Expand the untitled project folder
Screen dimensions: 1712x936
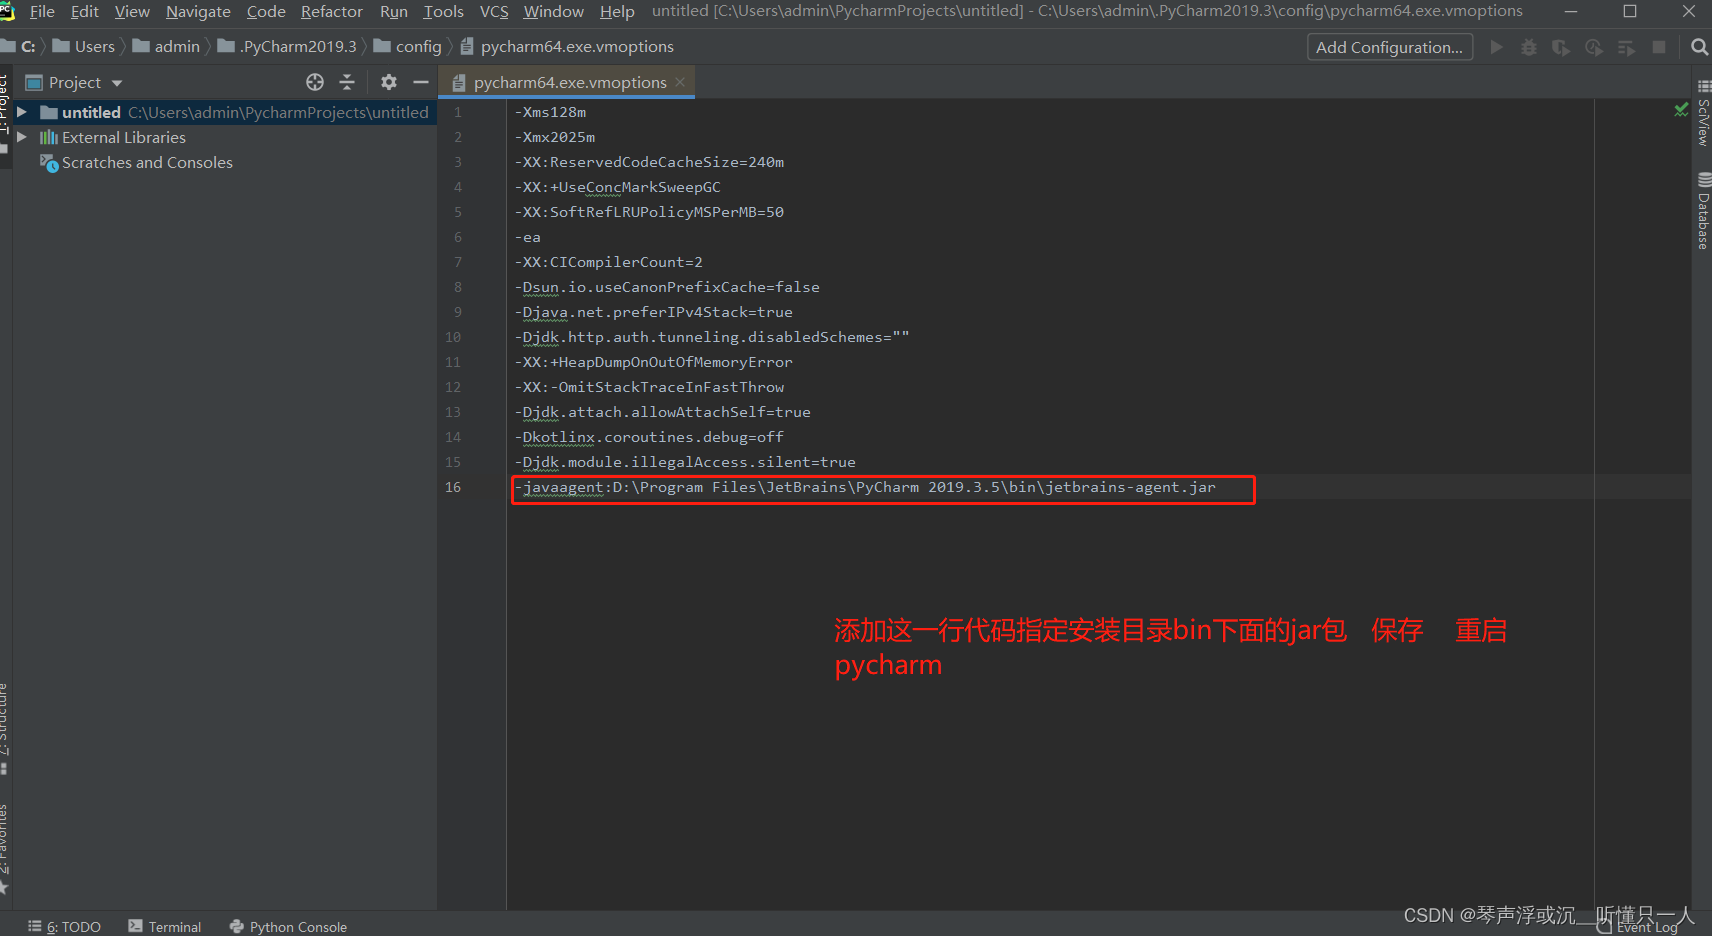[22, 112]
